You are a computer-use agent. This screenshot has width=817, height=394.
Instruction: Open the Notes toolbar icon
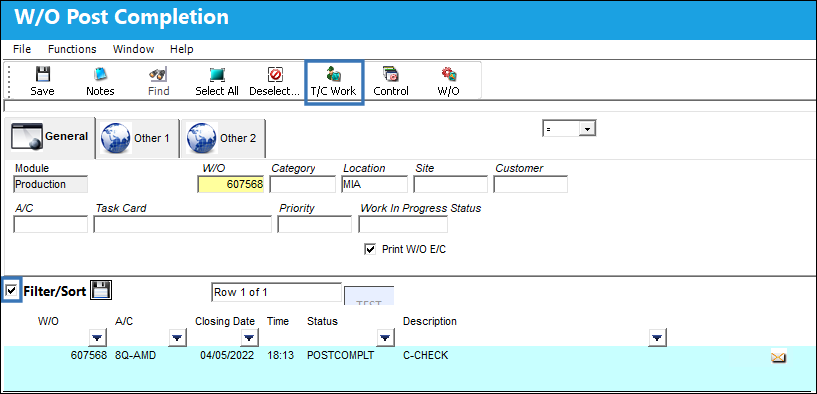(100, 82)
